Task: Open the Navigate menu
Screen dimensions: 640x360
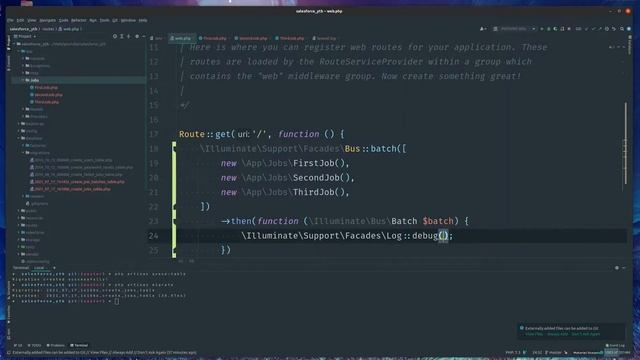Action: click(x=47, y=20)
